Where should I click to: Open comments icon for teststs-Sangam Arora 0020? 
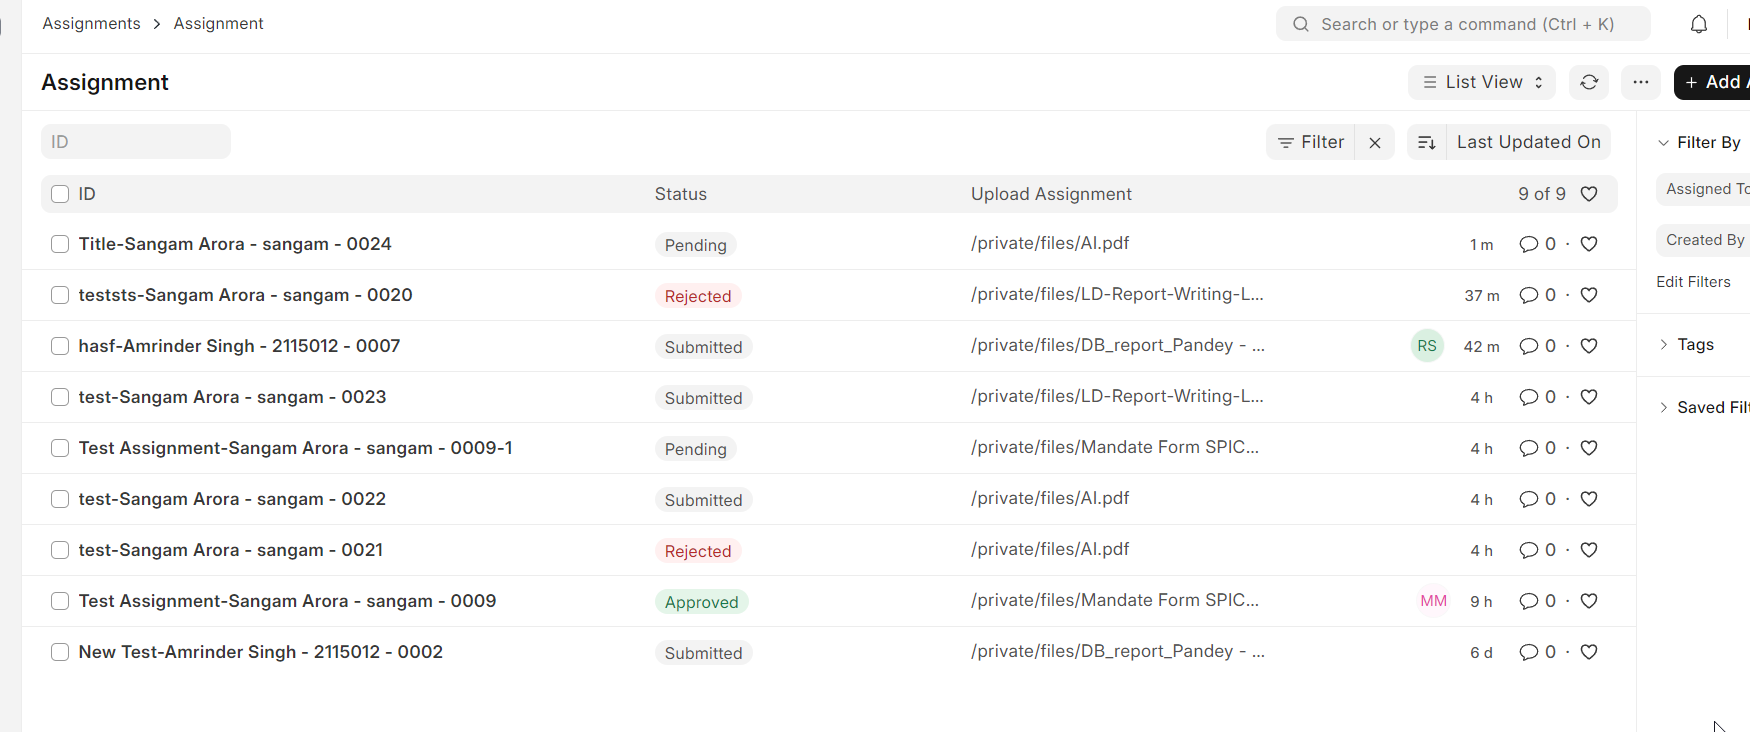[1528, 295]
